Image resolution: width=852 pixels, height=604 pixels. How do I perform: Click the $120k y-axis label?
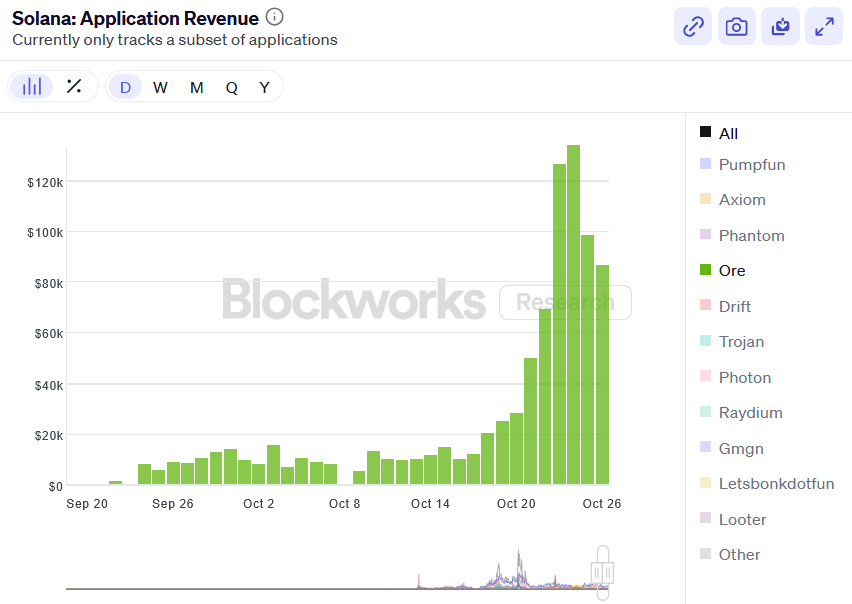(45, 183)
